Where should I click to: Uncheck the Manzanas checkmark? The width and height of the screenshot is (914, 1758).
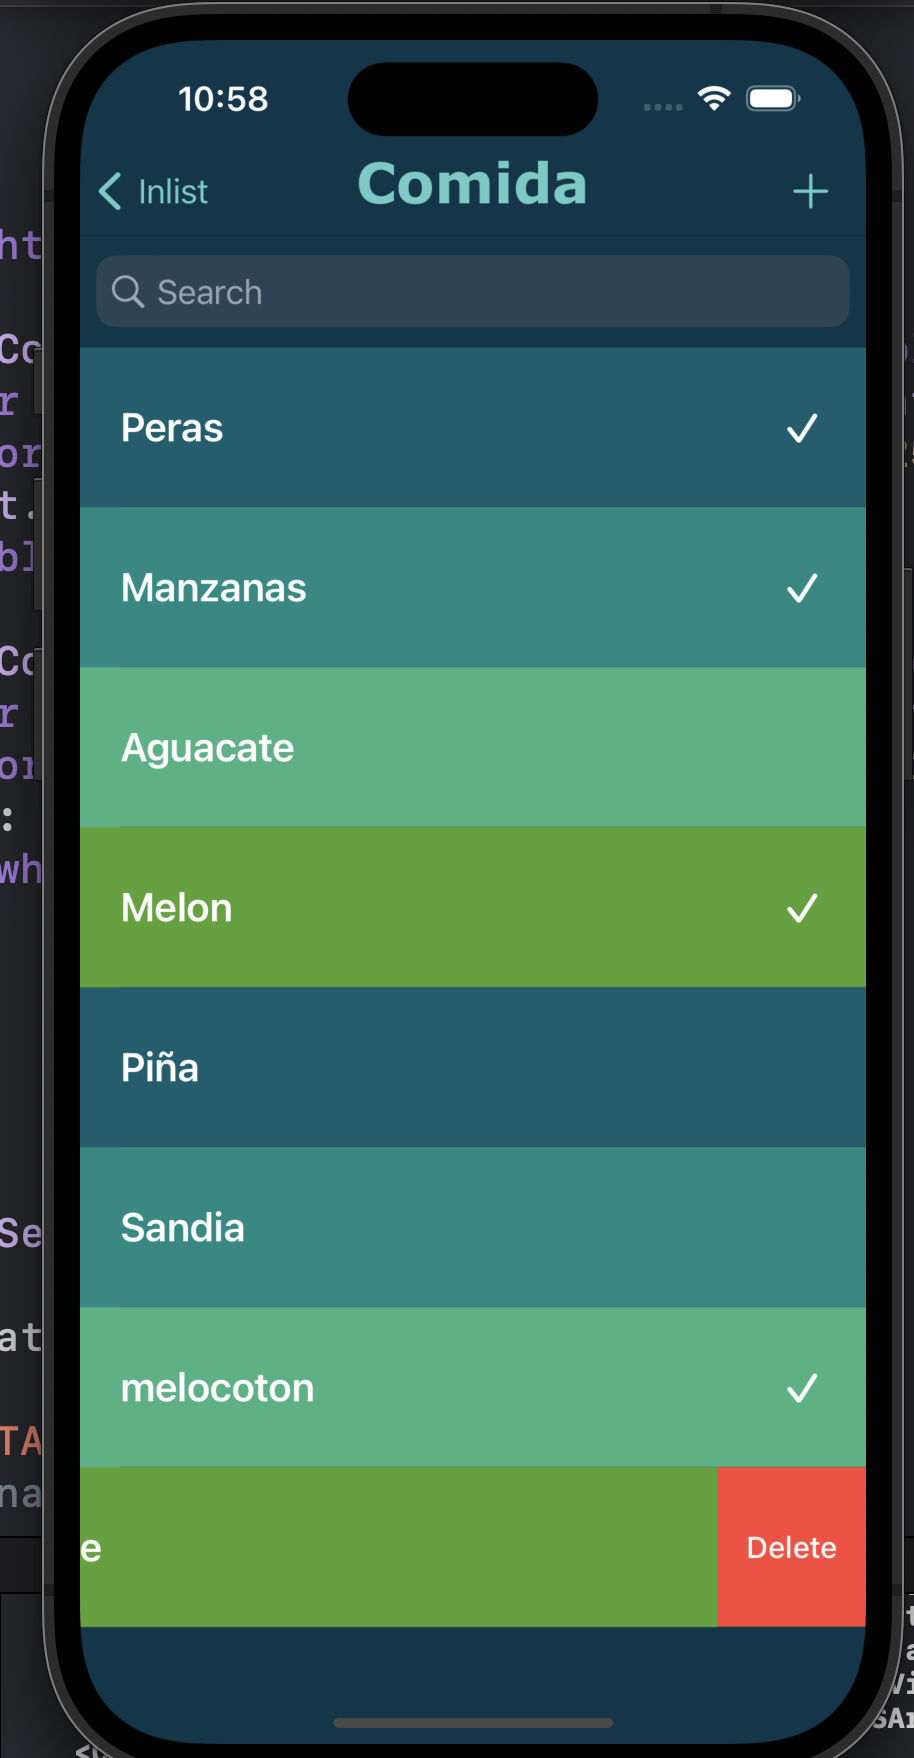(x=802, y=588)
